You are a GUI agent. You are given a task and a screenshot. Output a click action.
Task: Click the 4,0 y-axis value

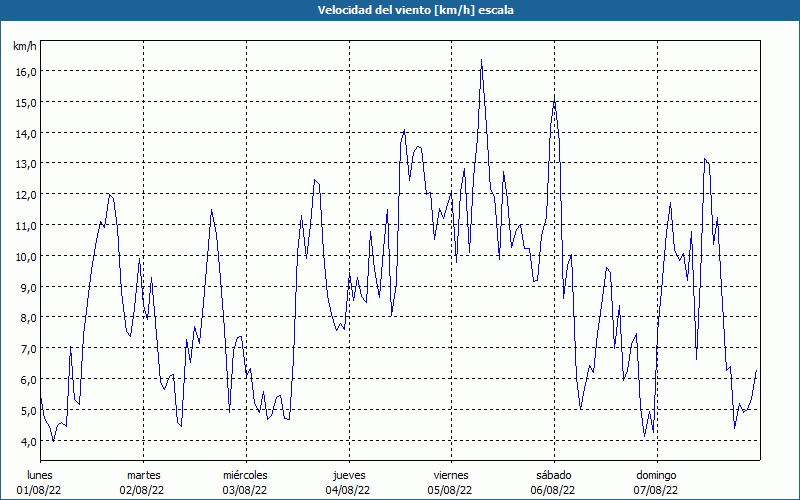pyautogui.click(x=28, y=441)
